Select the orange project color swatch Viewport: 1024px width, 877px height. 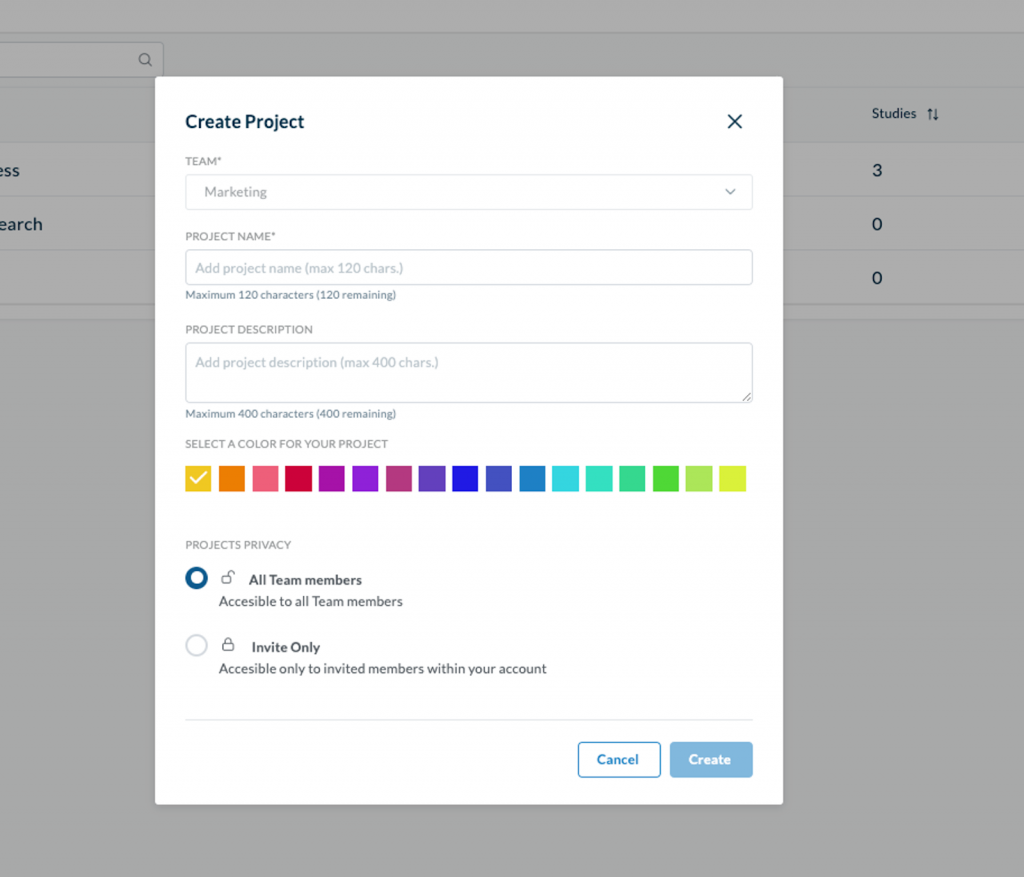(231, 478)
